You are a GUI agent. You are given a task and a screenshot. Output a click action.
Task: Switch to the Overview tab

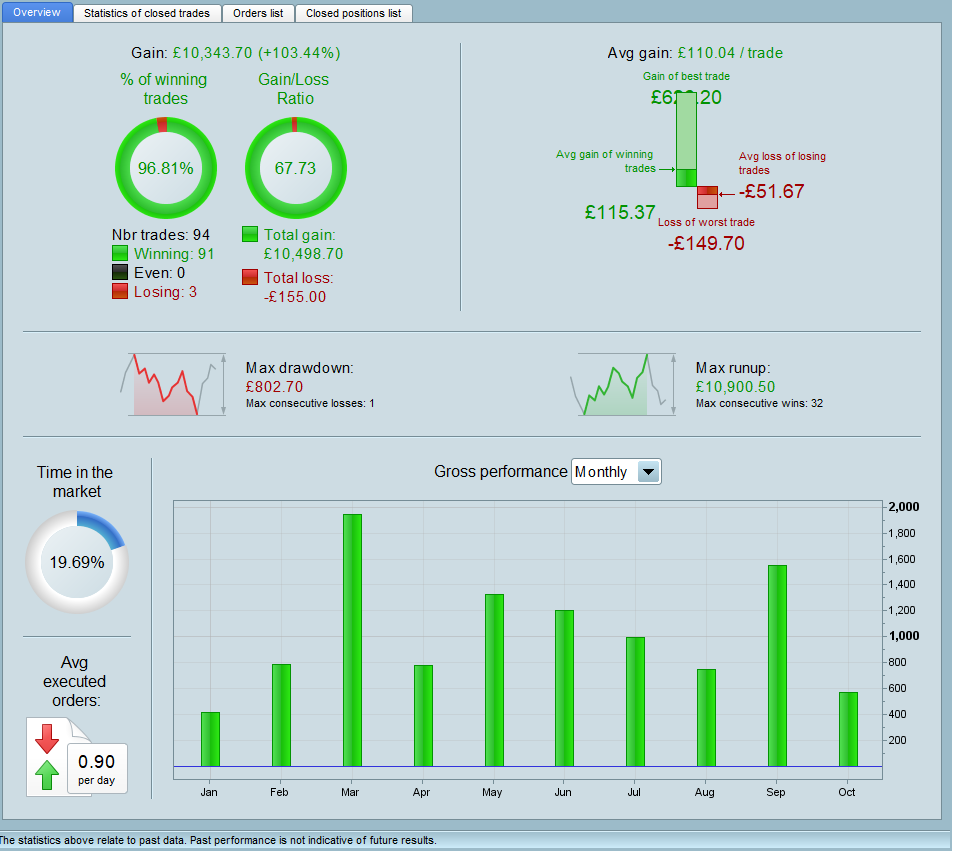pyautogui.click(x=37, y=12)
